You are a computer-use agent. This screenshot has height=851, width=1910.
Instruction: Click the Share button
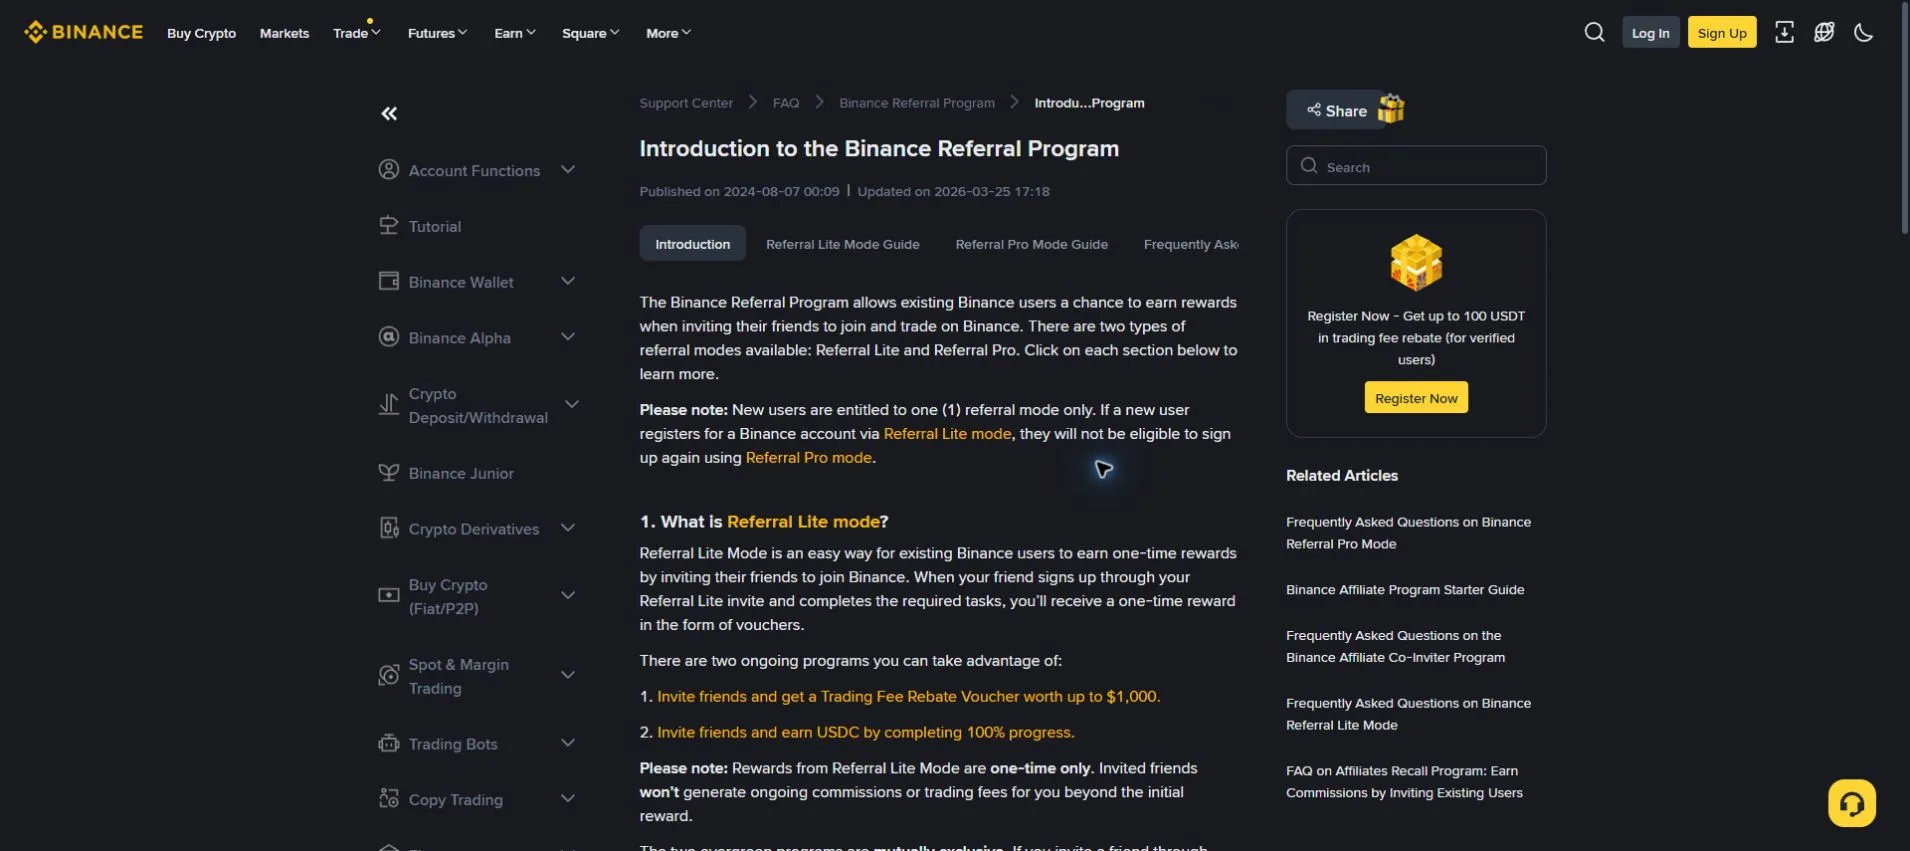1336,110
